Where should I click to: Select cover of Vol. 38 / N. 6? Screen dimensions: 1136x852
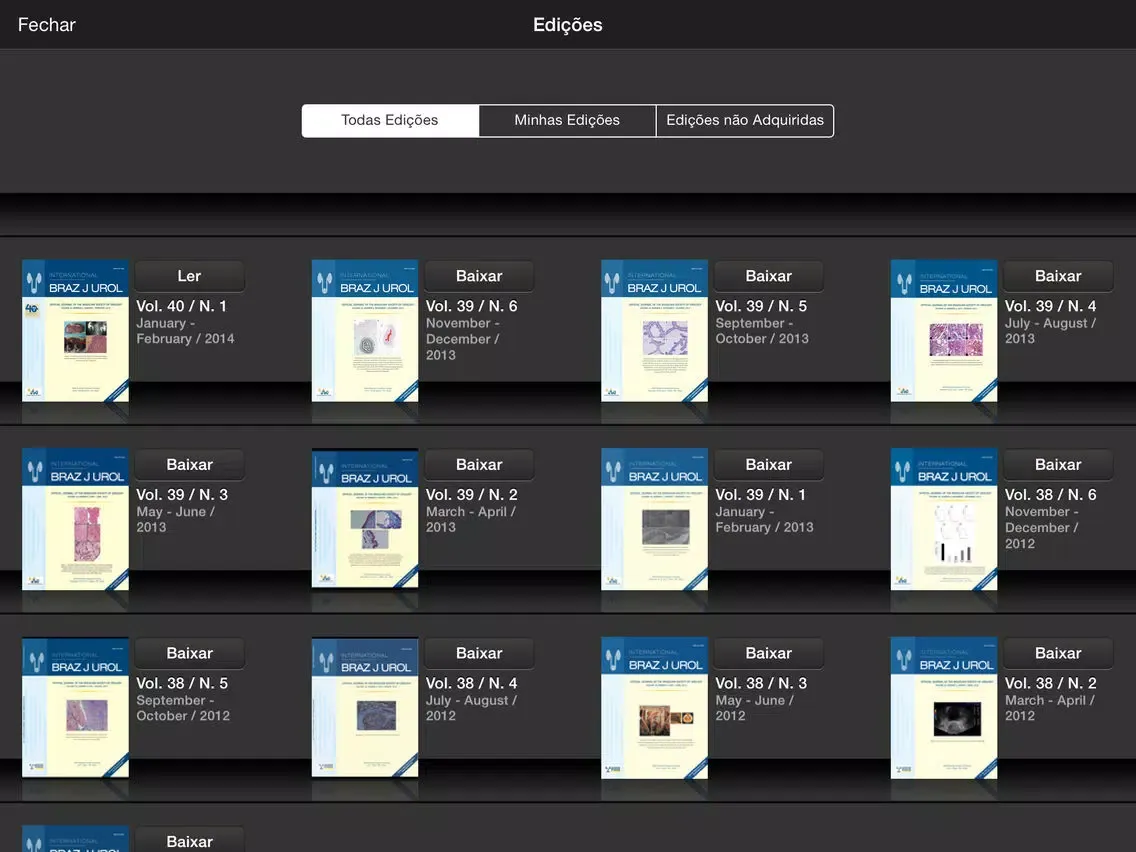coord(944,519)
